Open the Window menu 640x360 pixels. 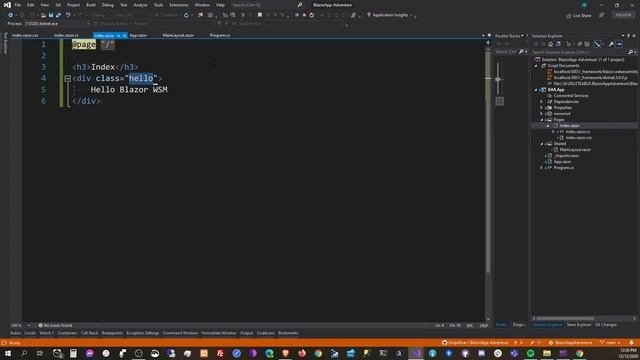click(x=202, y=5)
